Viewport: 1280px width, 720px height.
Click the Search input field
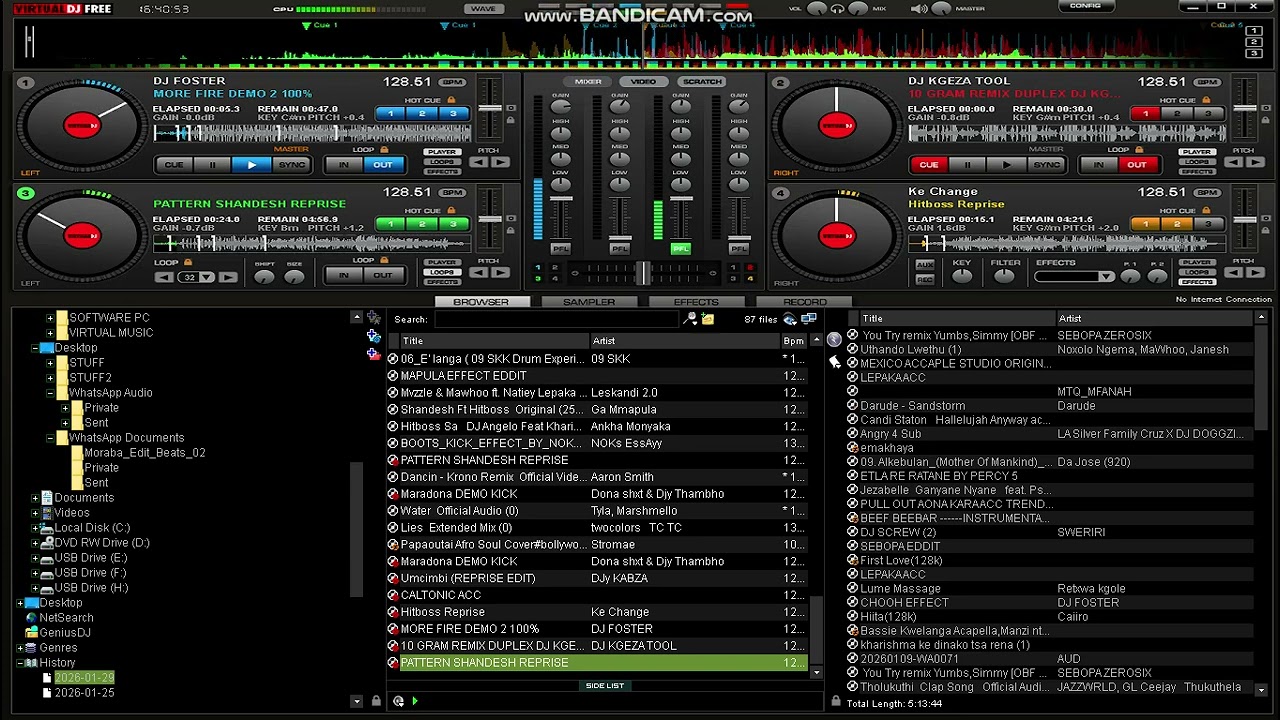point(556,319)
